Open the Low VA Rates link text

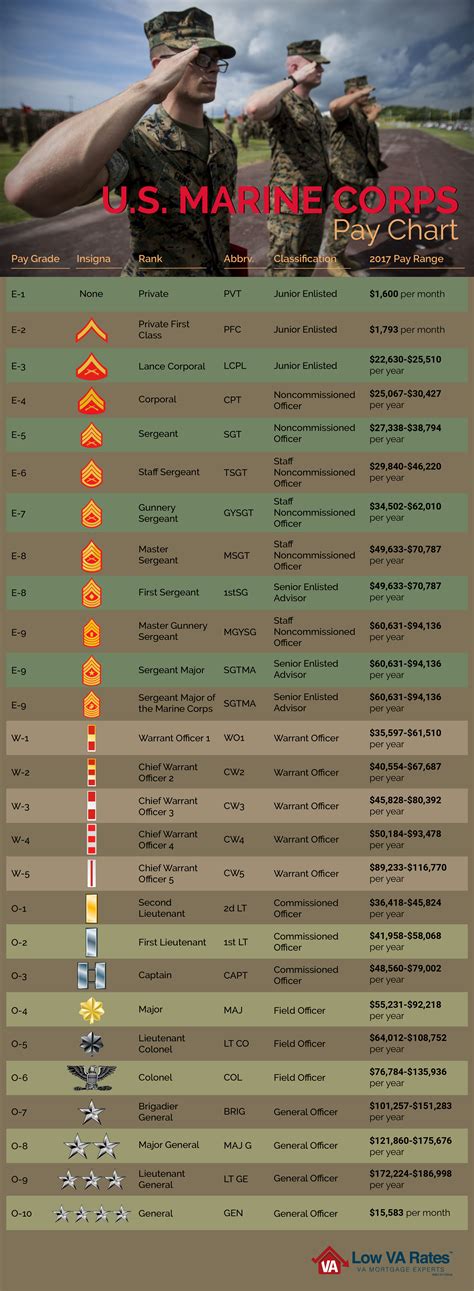[400, 1256]
